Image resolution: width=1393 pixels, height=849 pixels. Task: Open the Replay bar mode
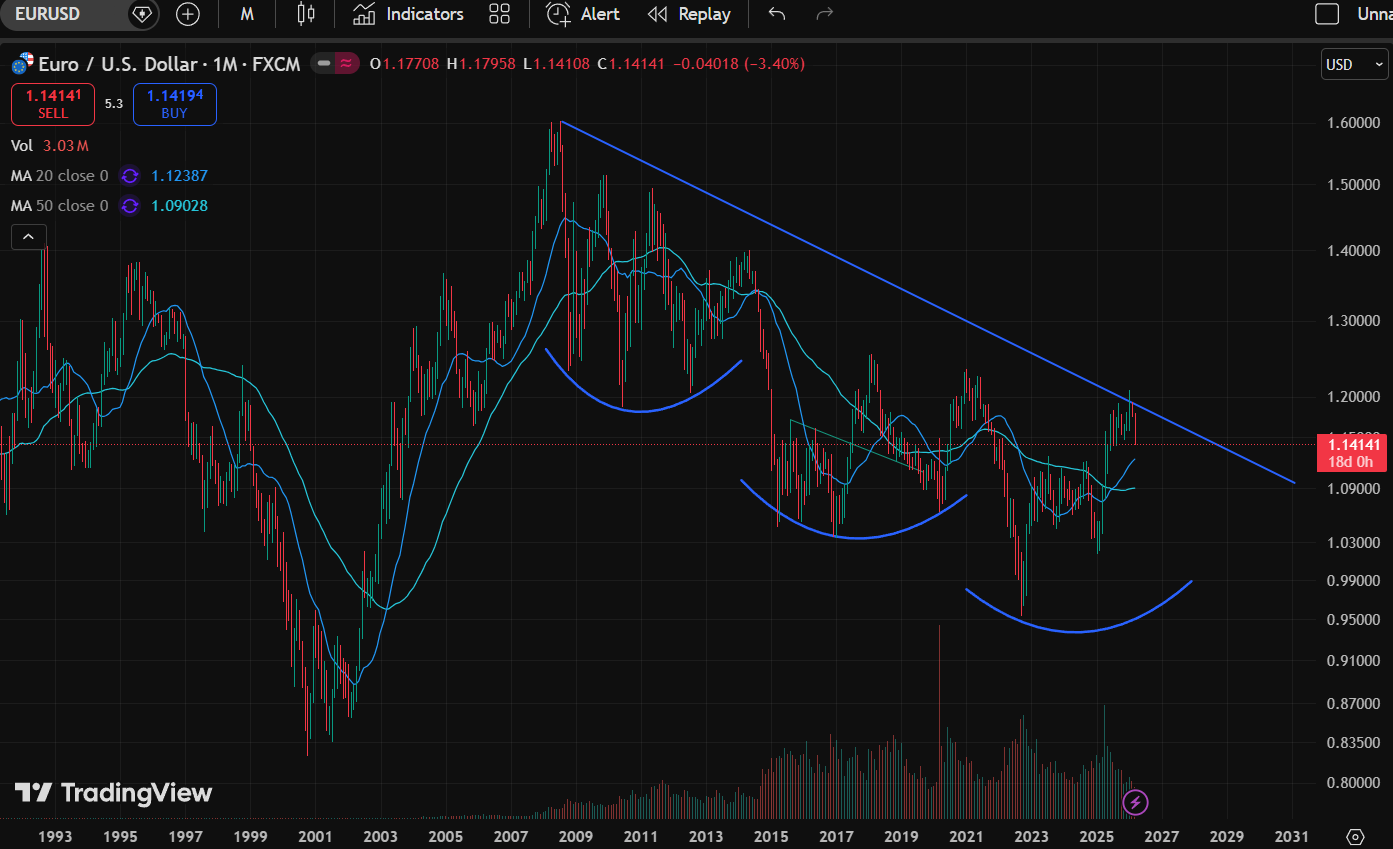689,14
